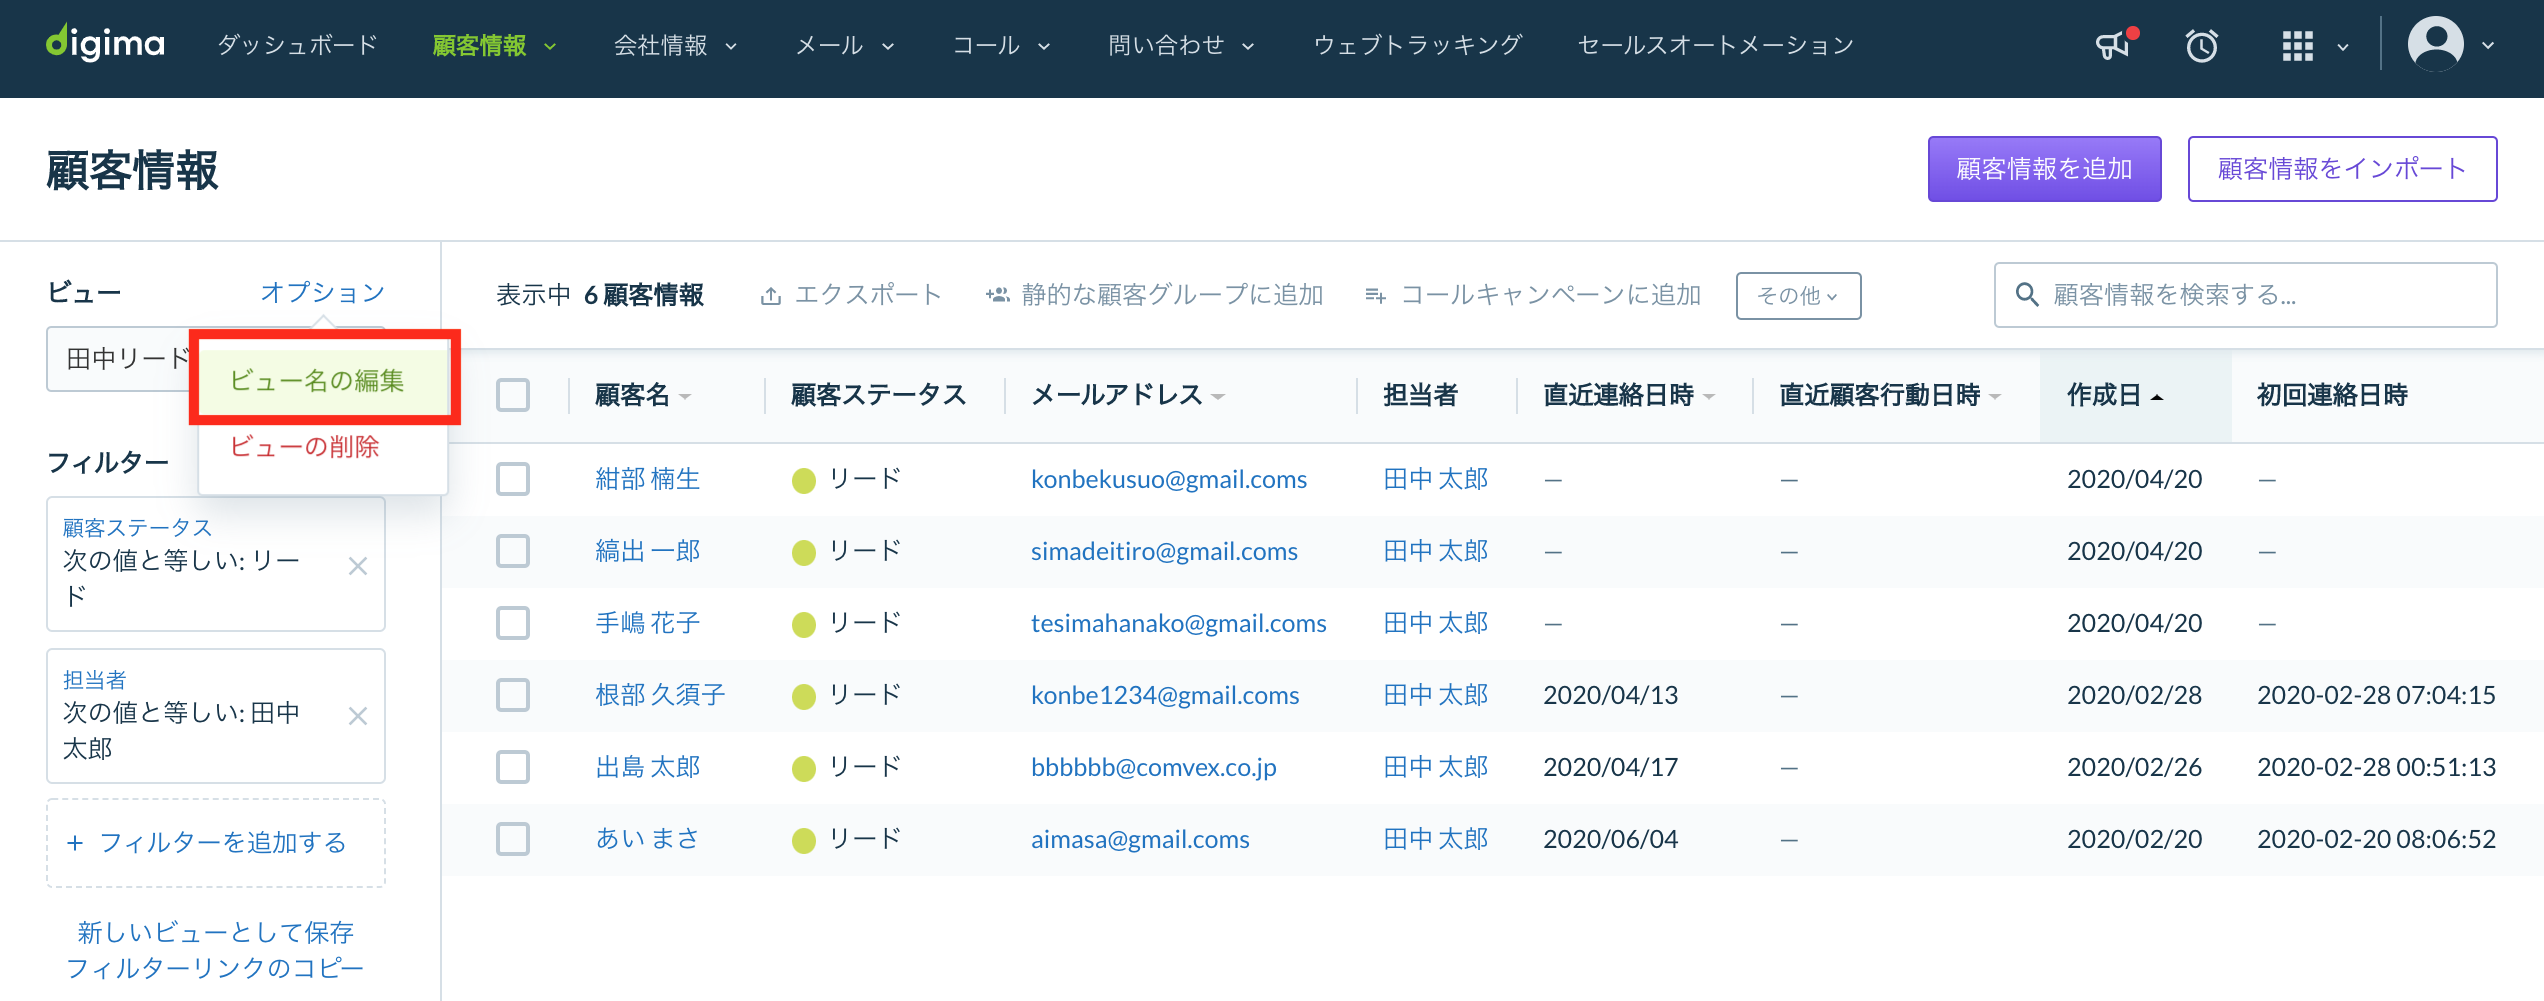2544x1001 pixels.
Task: Click the search magnifier icon
Action: (2027, 294)
